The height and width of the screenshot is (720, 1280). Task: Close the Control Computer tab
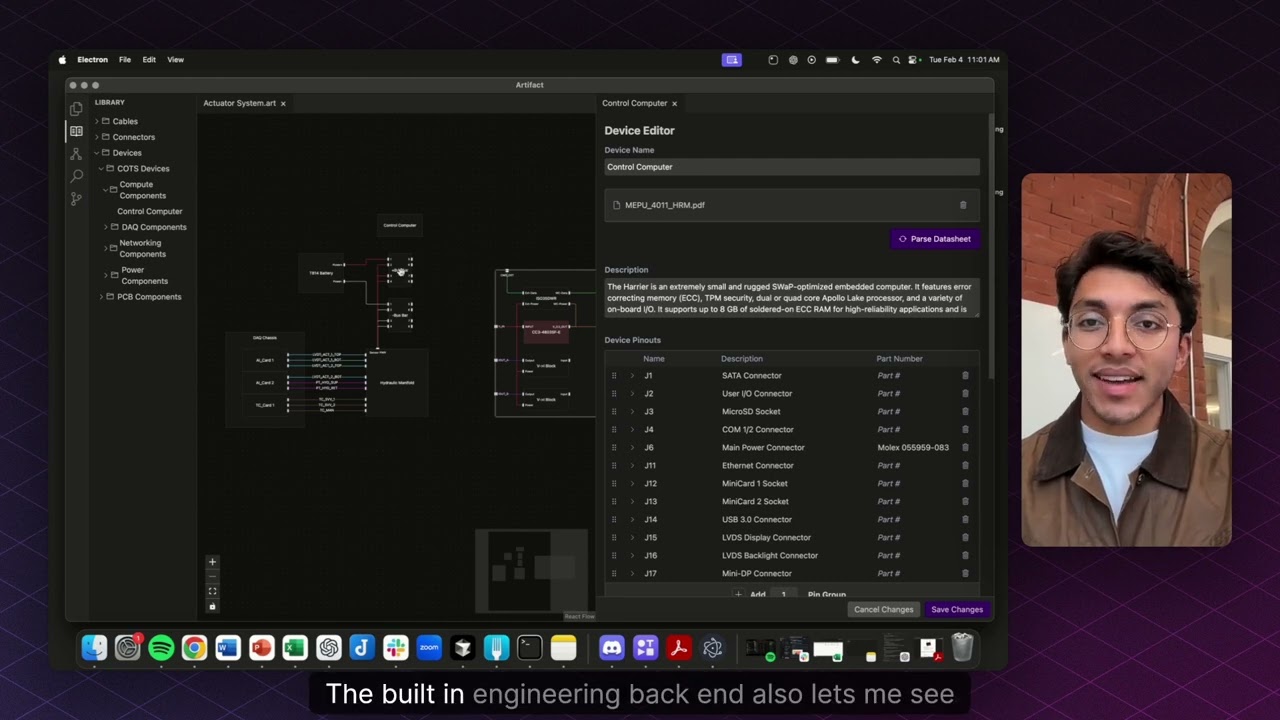674,104
